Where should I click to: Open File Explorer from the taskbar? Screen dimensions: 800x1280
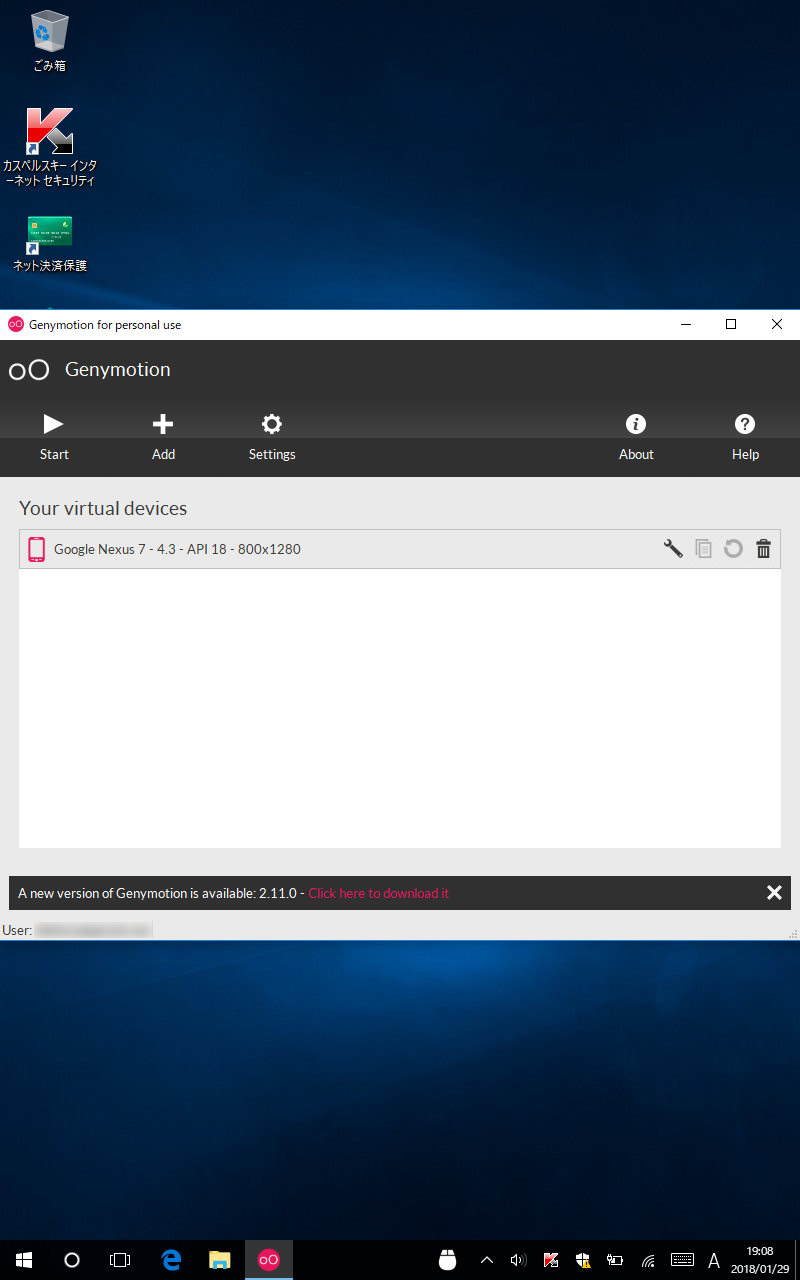(220, 1260)
